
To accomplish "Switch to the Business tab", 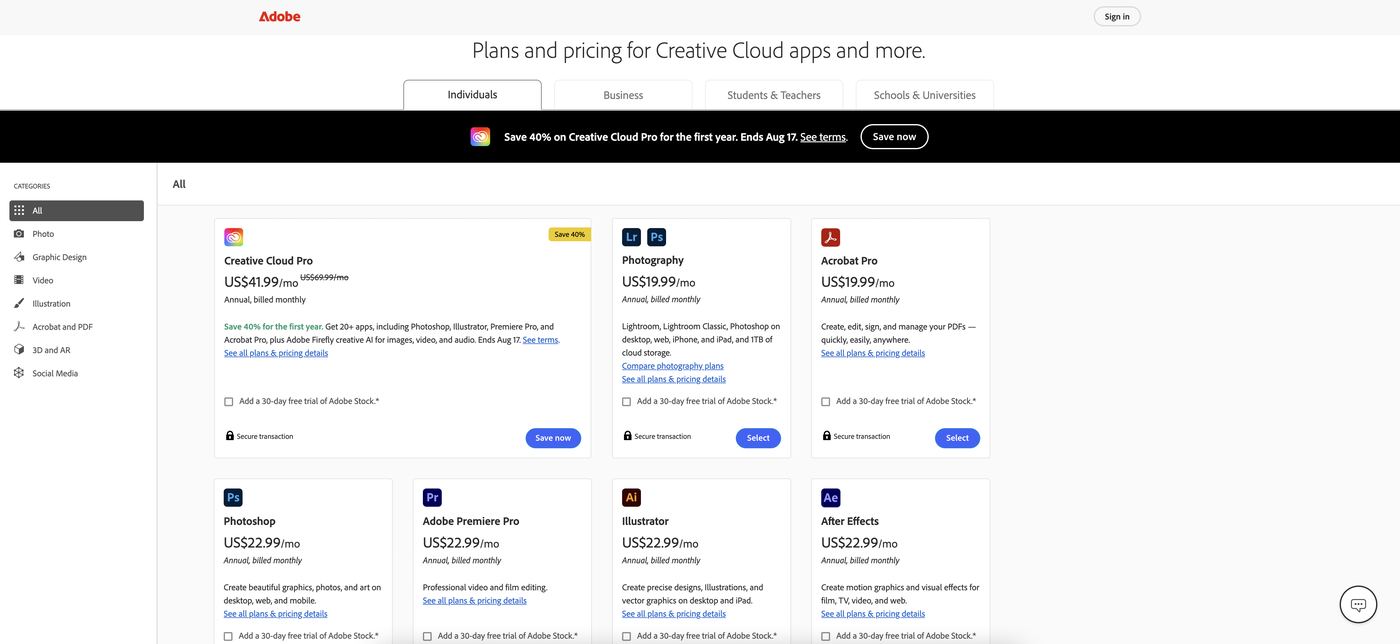I will click(x=623, y=95).
